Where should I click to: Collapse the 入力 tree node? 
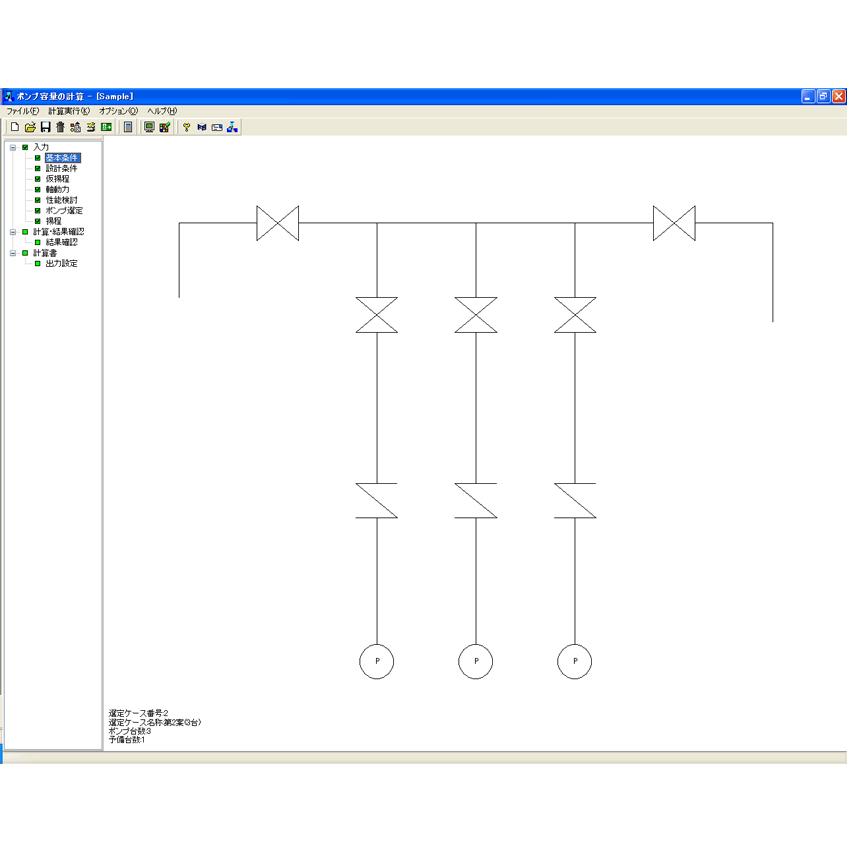13,147
